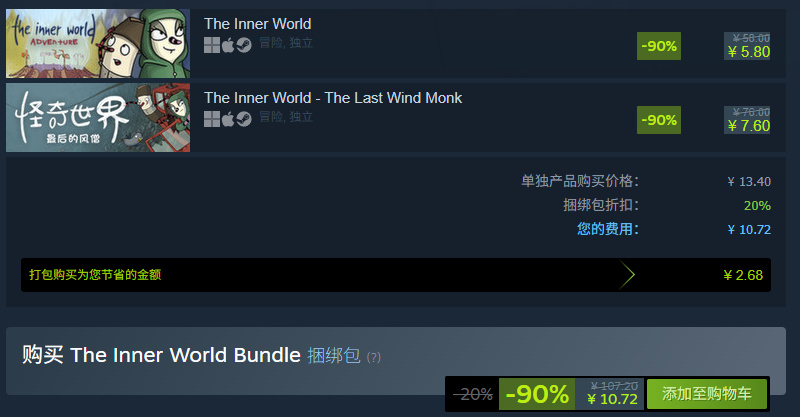Click Steam icon under The Last Wind Monk
The width and height of the screenshot is (800, 417).
(x=244, y=119)
